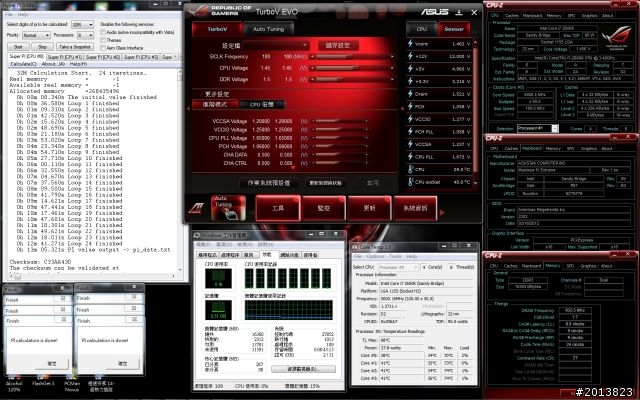Click the right arrow of DDR Voltage slider
The width and height of the screenshot is (640, 400).
(x=393, y=80)
